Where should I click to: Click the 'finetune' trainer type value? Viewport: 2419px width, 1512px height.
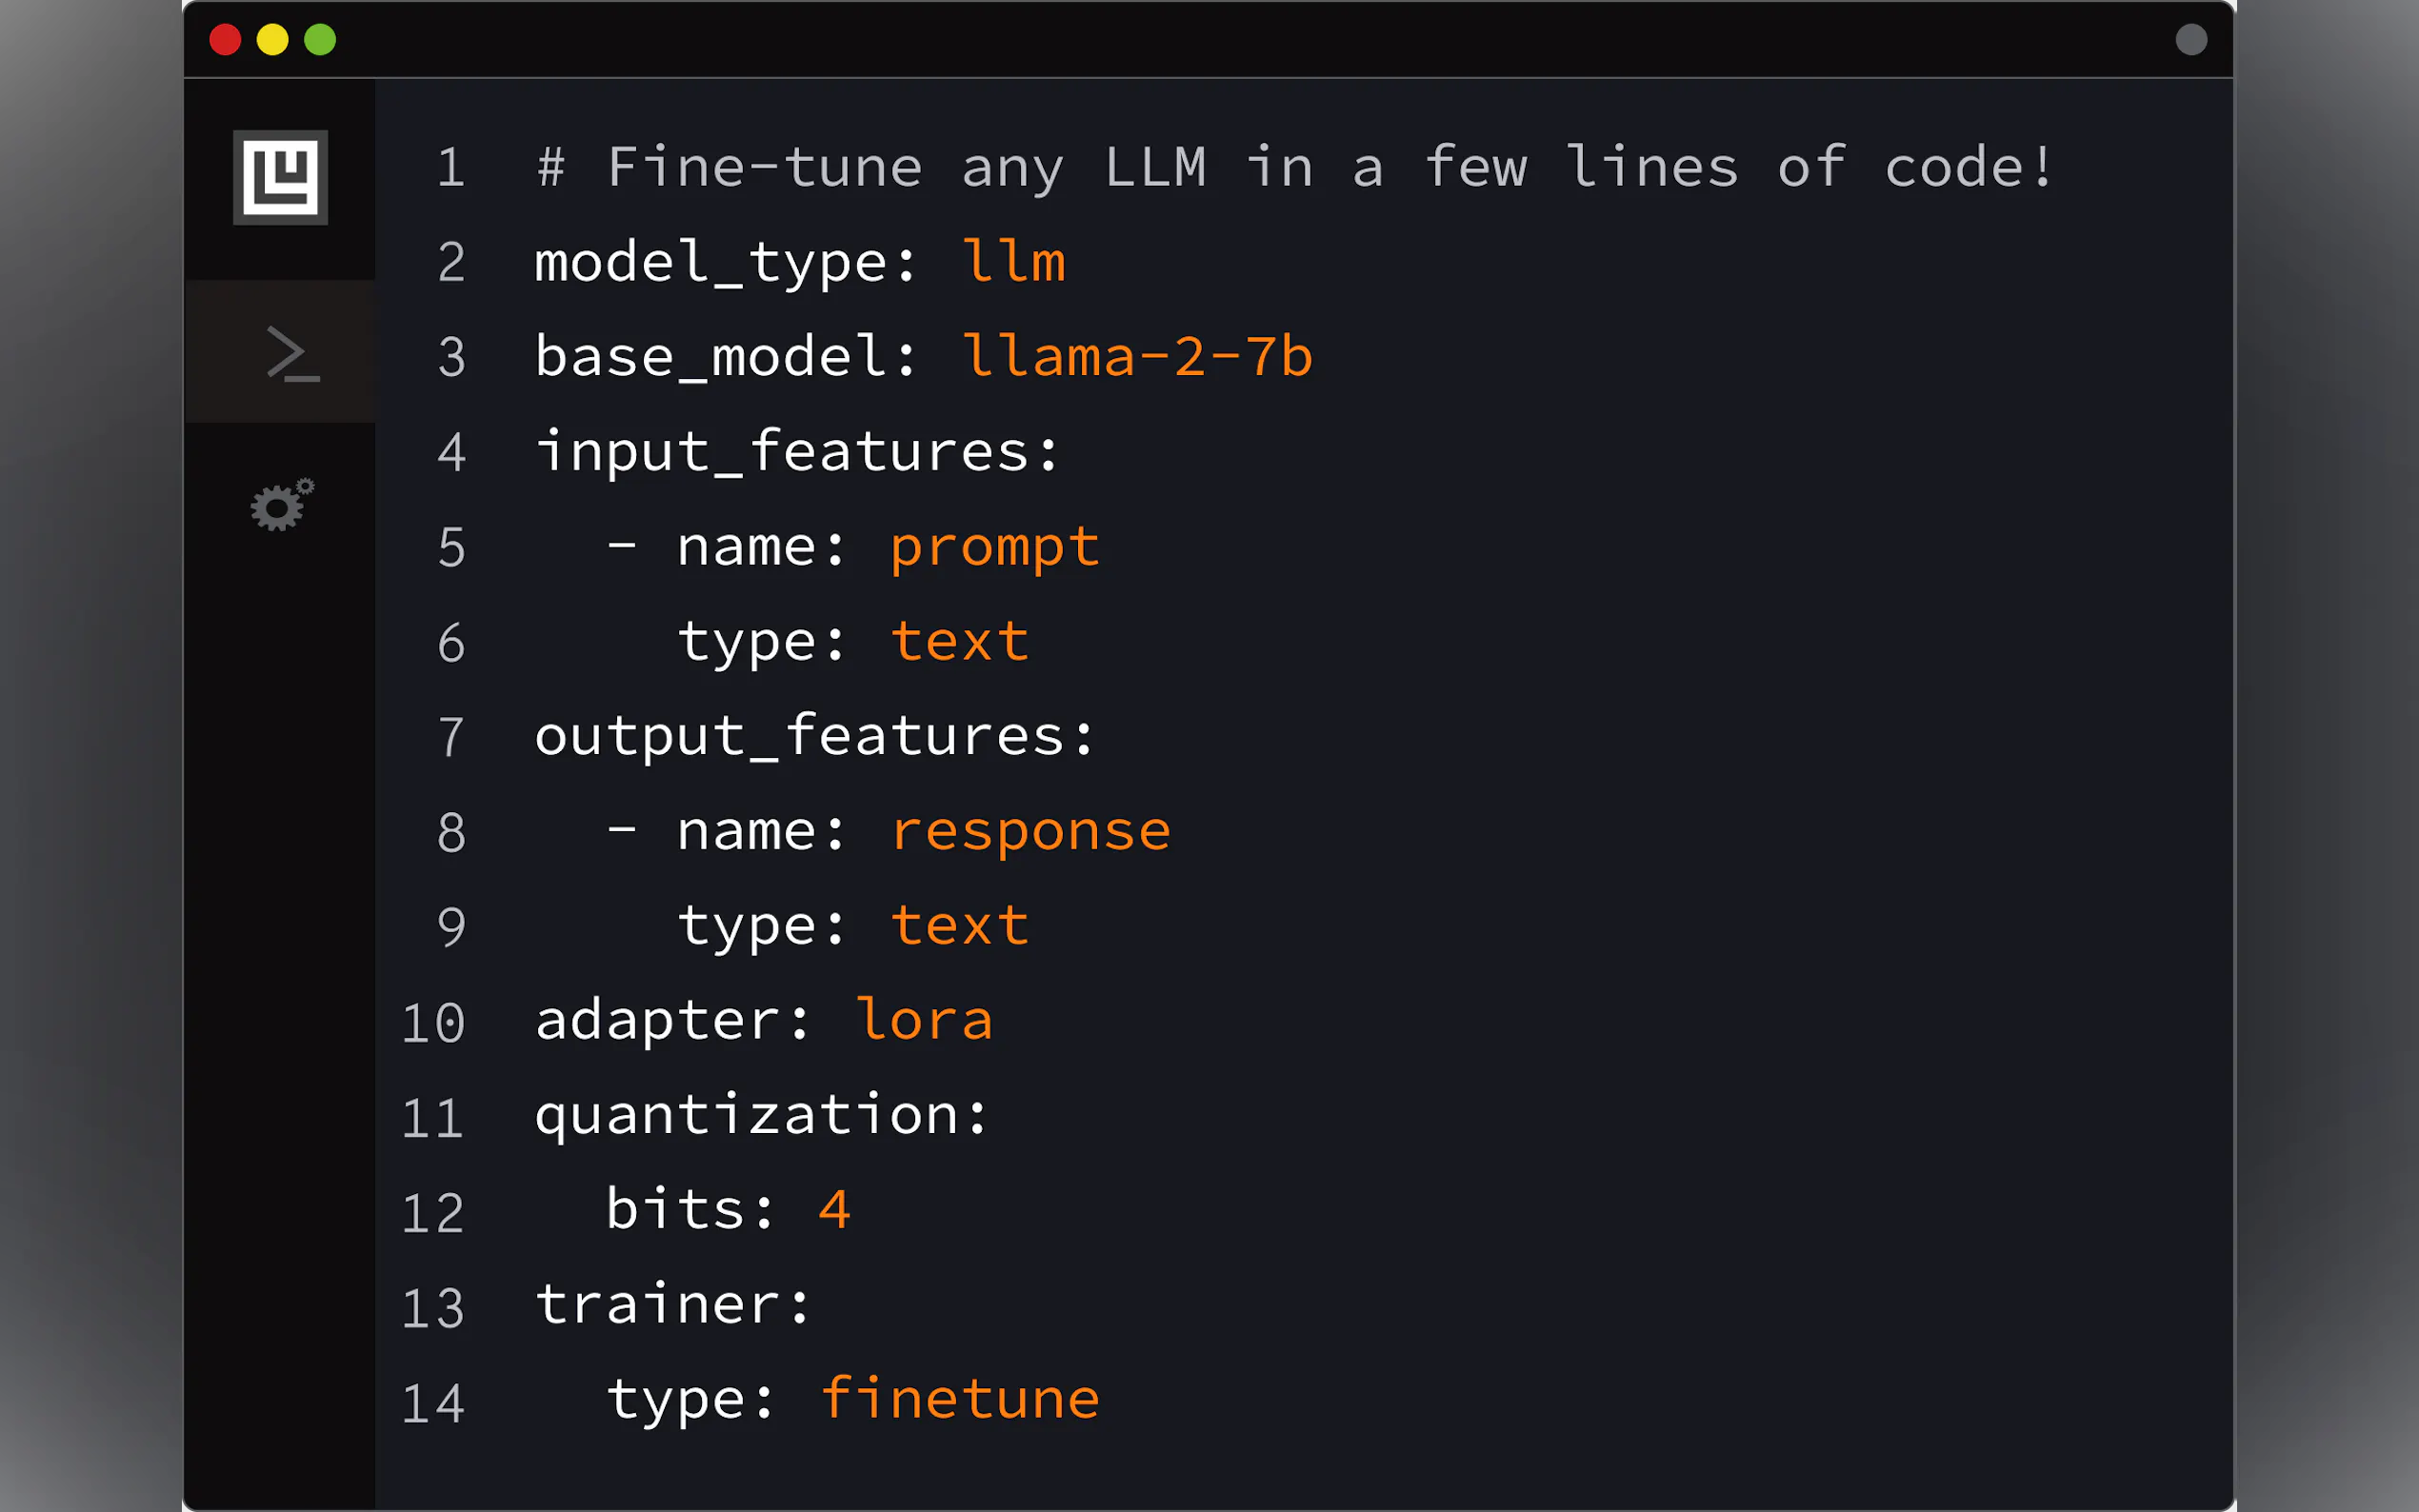tap(960, 1399)
